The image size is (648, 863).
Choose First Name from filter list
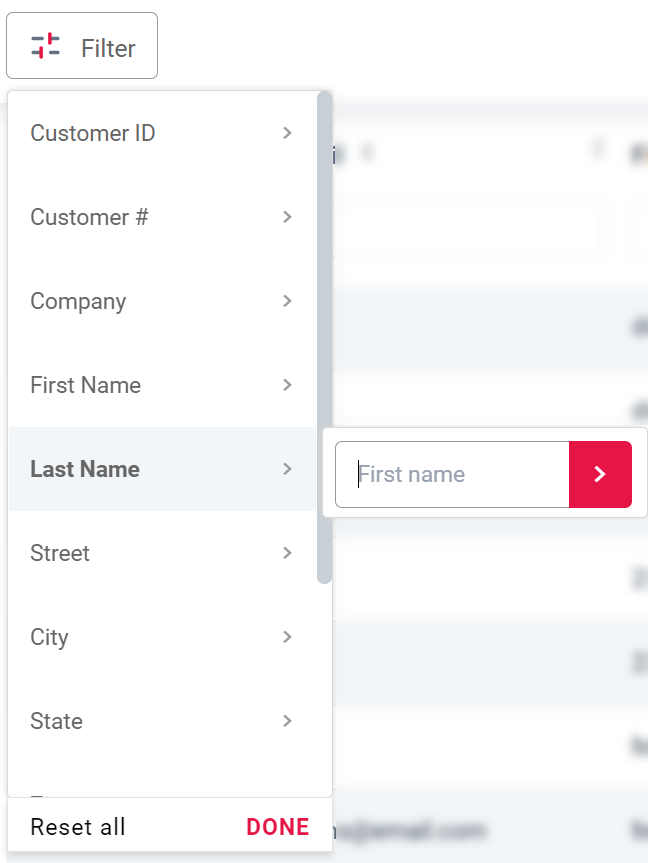(85, 385)
